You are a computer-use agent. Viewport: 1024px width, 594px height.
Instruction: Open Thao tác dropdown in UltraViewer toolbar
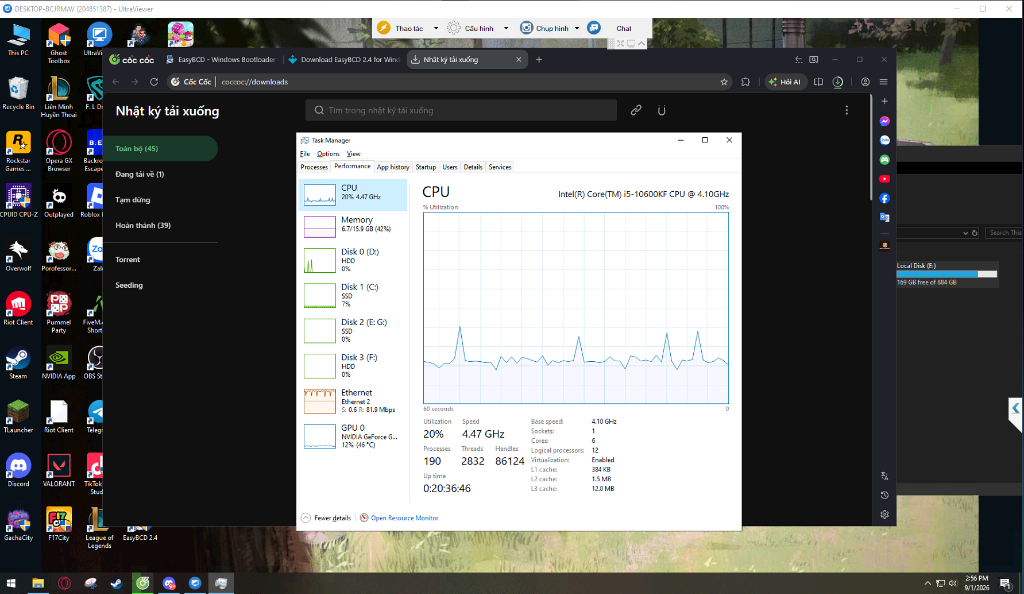pyautogui.click(x=436, y=29)
